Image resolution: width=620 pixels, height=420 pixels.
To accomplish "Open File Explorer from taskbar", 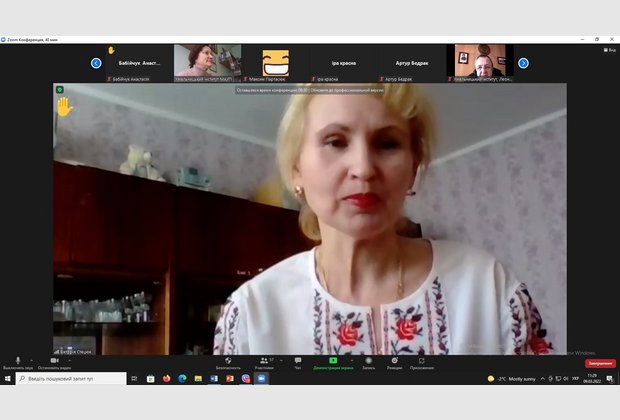I will [198, 378].
